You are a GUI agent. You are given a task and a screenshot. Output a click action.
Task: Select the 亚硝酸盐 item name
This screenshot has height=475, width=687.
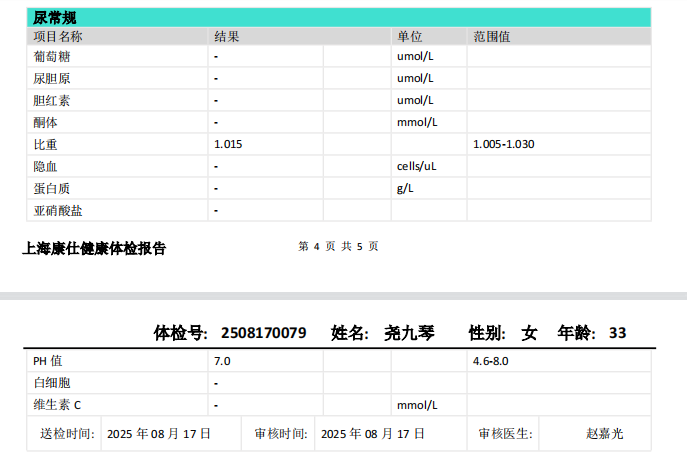58,210
